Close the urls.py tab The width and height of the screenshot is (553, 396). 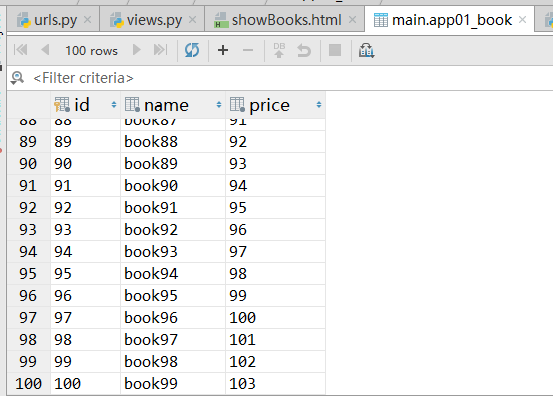pos(87,20)
